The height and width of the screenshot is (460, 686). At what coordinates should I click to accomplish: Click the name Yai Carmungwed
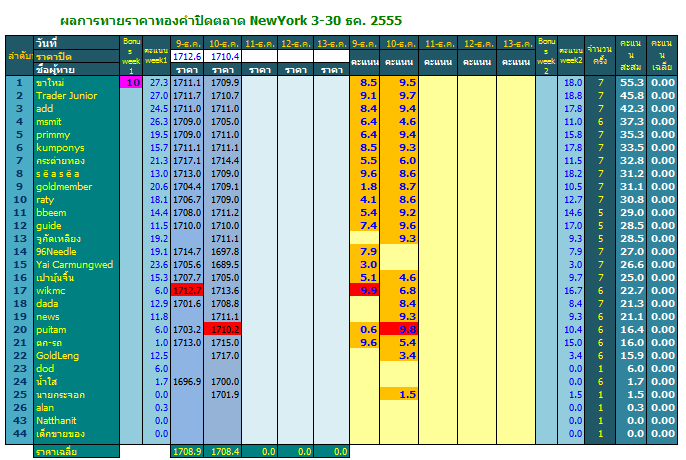click(74, 265)
